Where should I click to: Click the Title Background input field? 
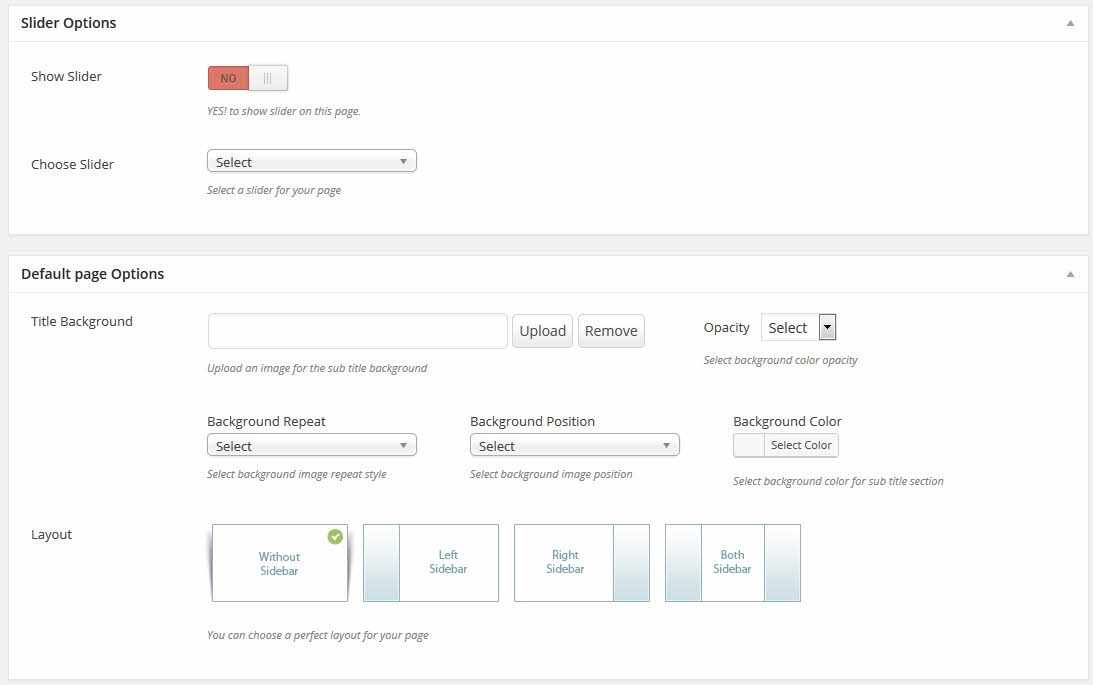click(357, 331)
